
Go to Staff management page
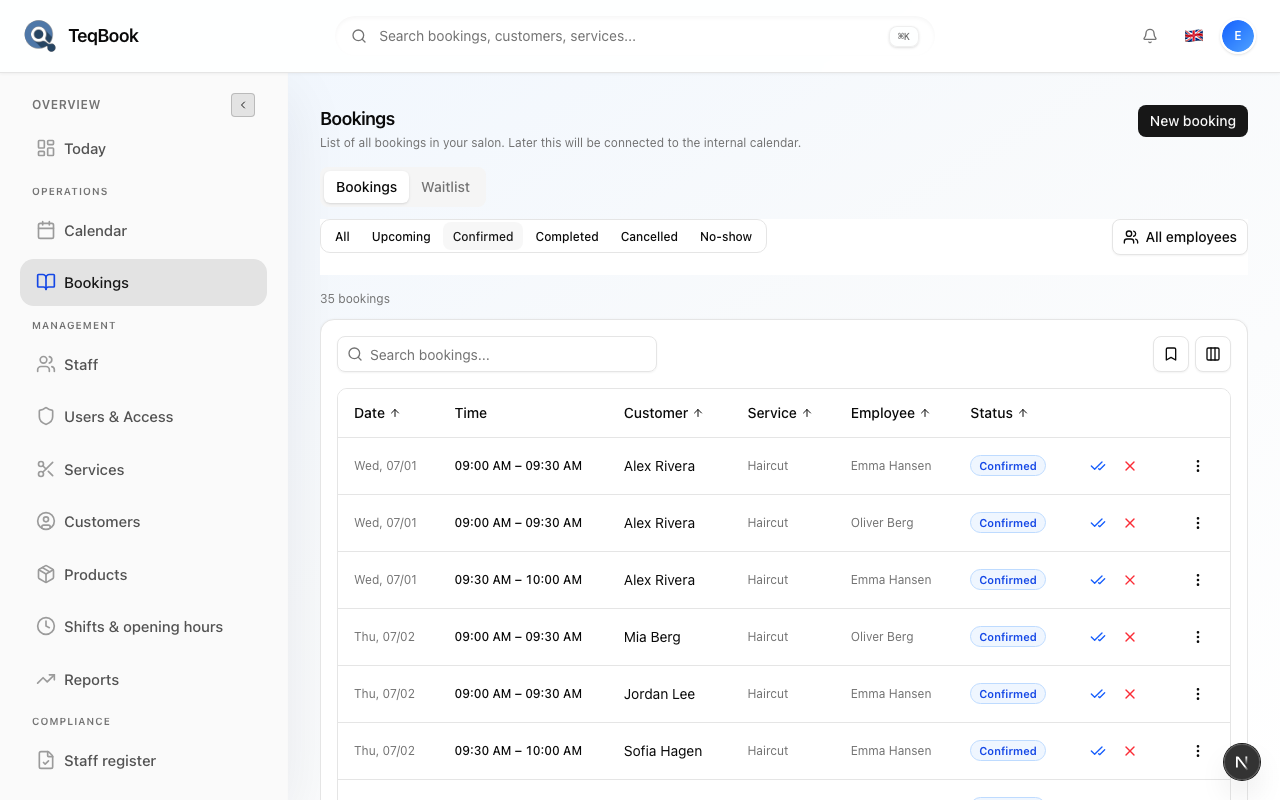tap(143, 365)
